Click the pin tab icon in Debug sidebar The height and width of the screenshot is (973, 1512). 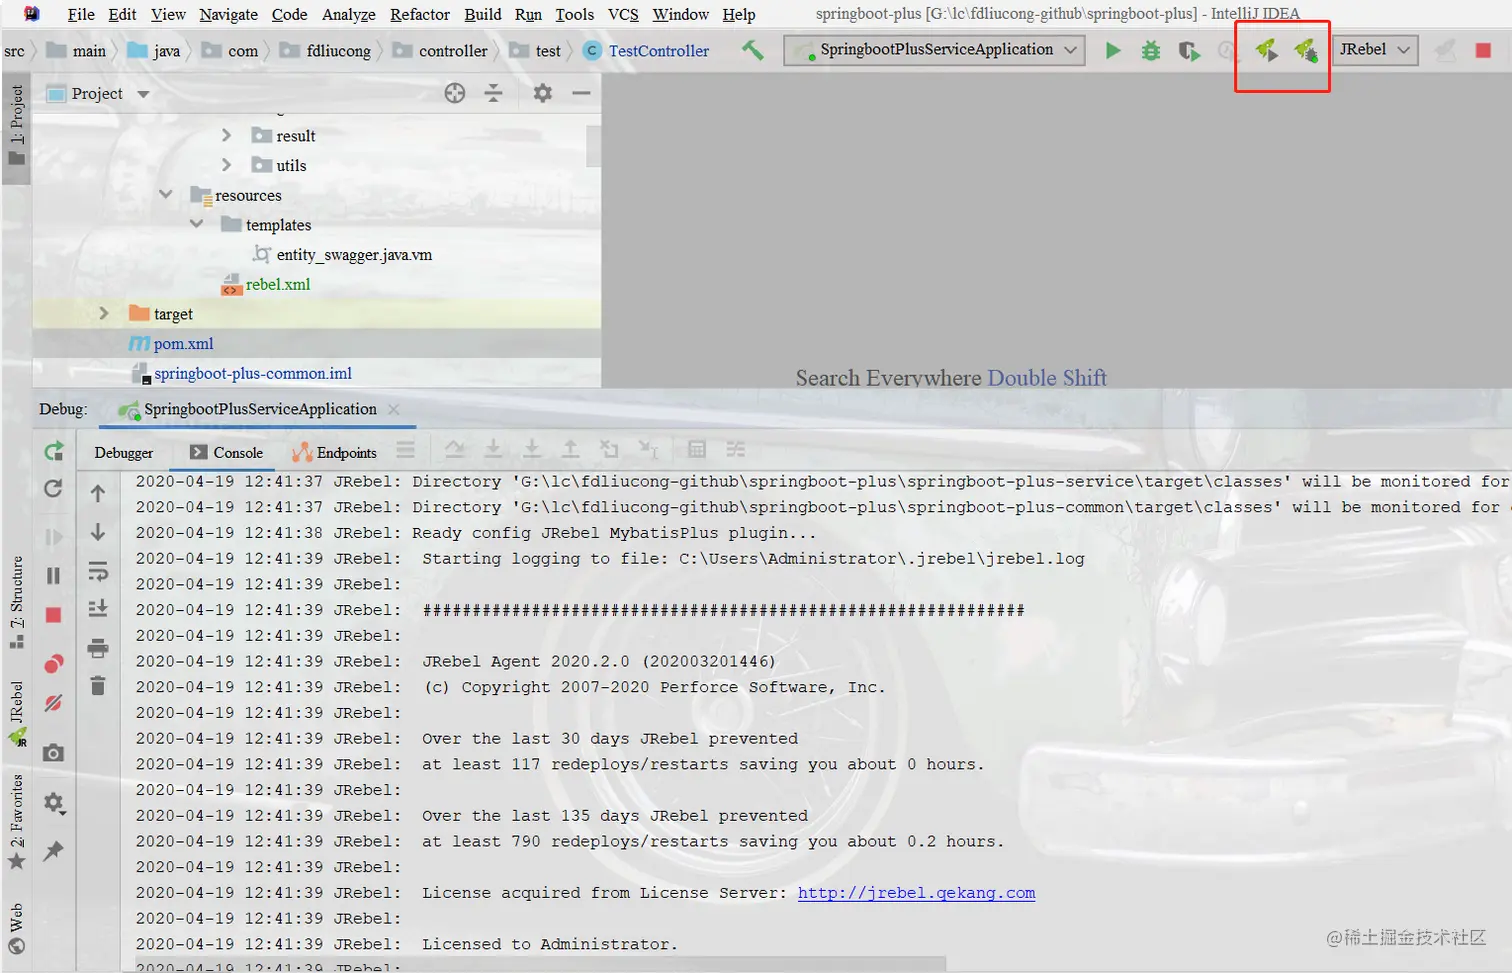(x=54, y=851)
